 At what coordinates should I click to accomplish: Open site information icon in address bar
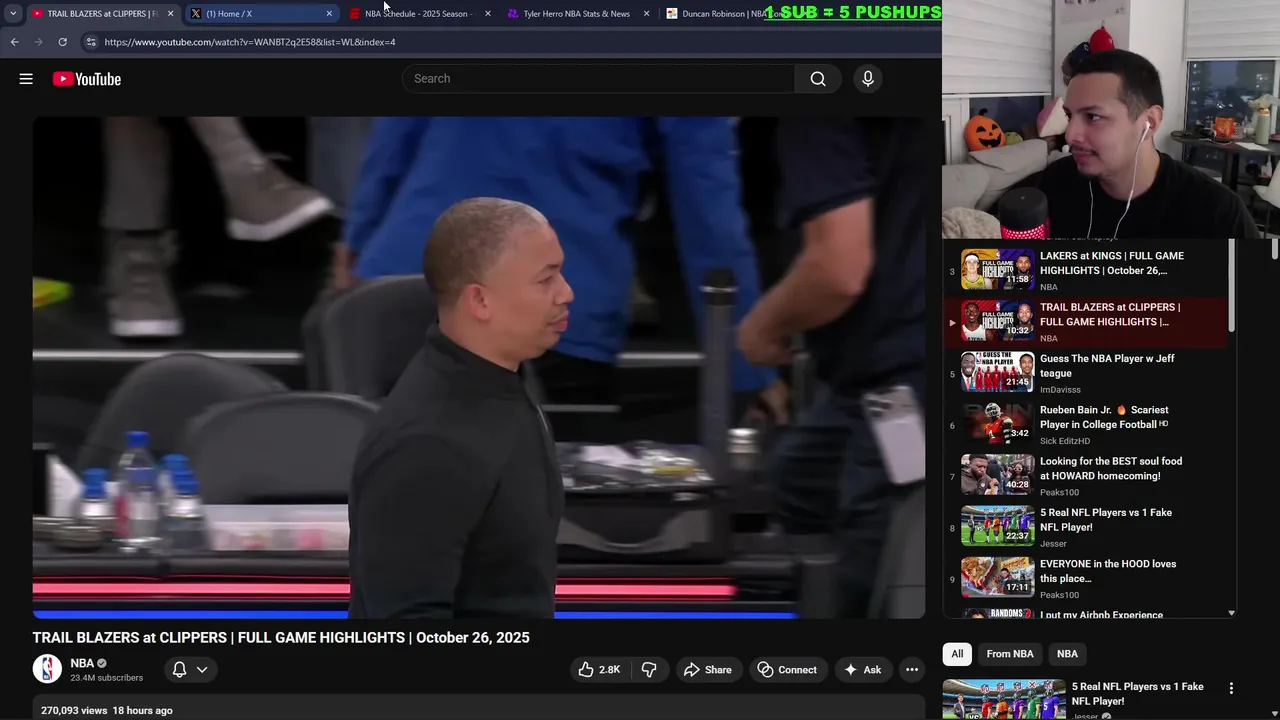(x=91, y=42)
